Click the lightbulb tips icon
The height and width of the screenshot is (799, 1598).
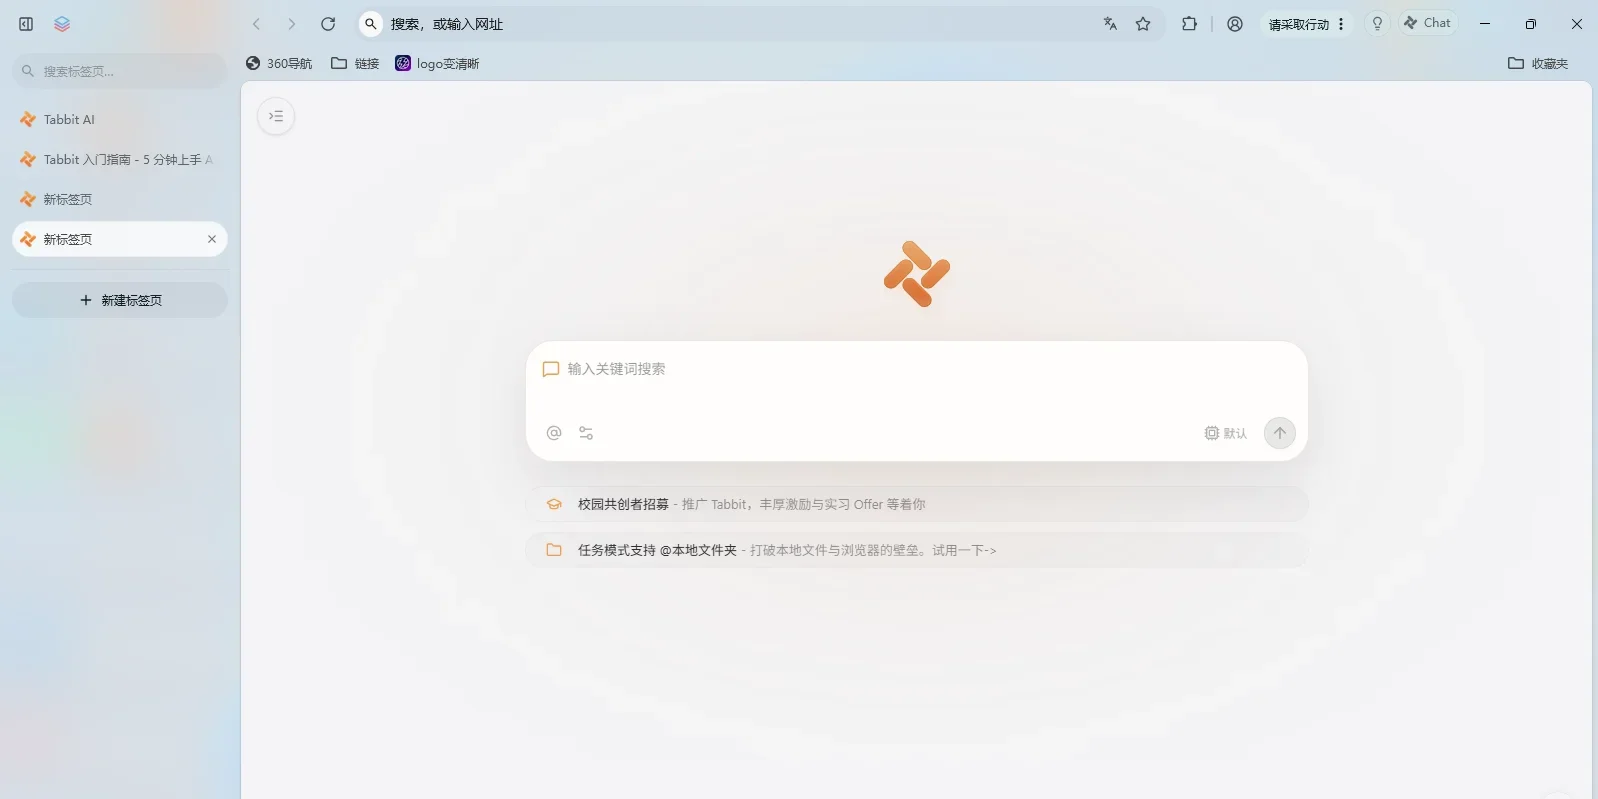pyautogui.click(x=1377, y=24)
